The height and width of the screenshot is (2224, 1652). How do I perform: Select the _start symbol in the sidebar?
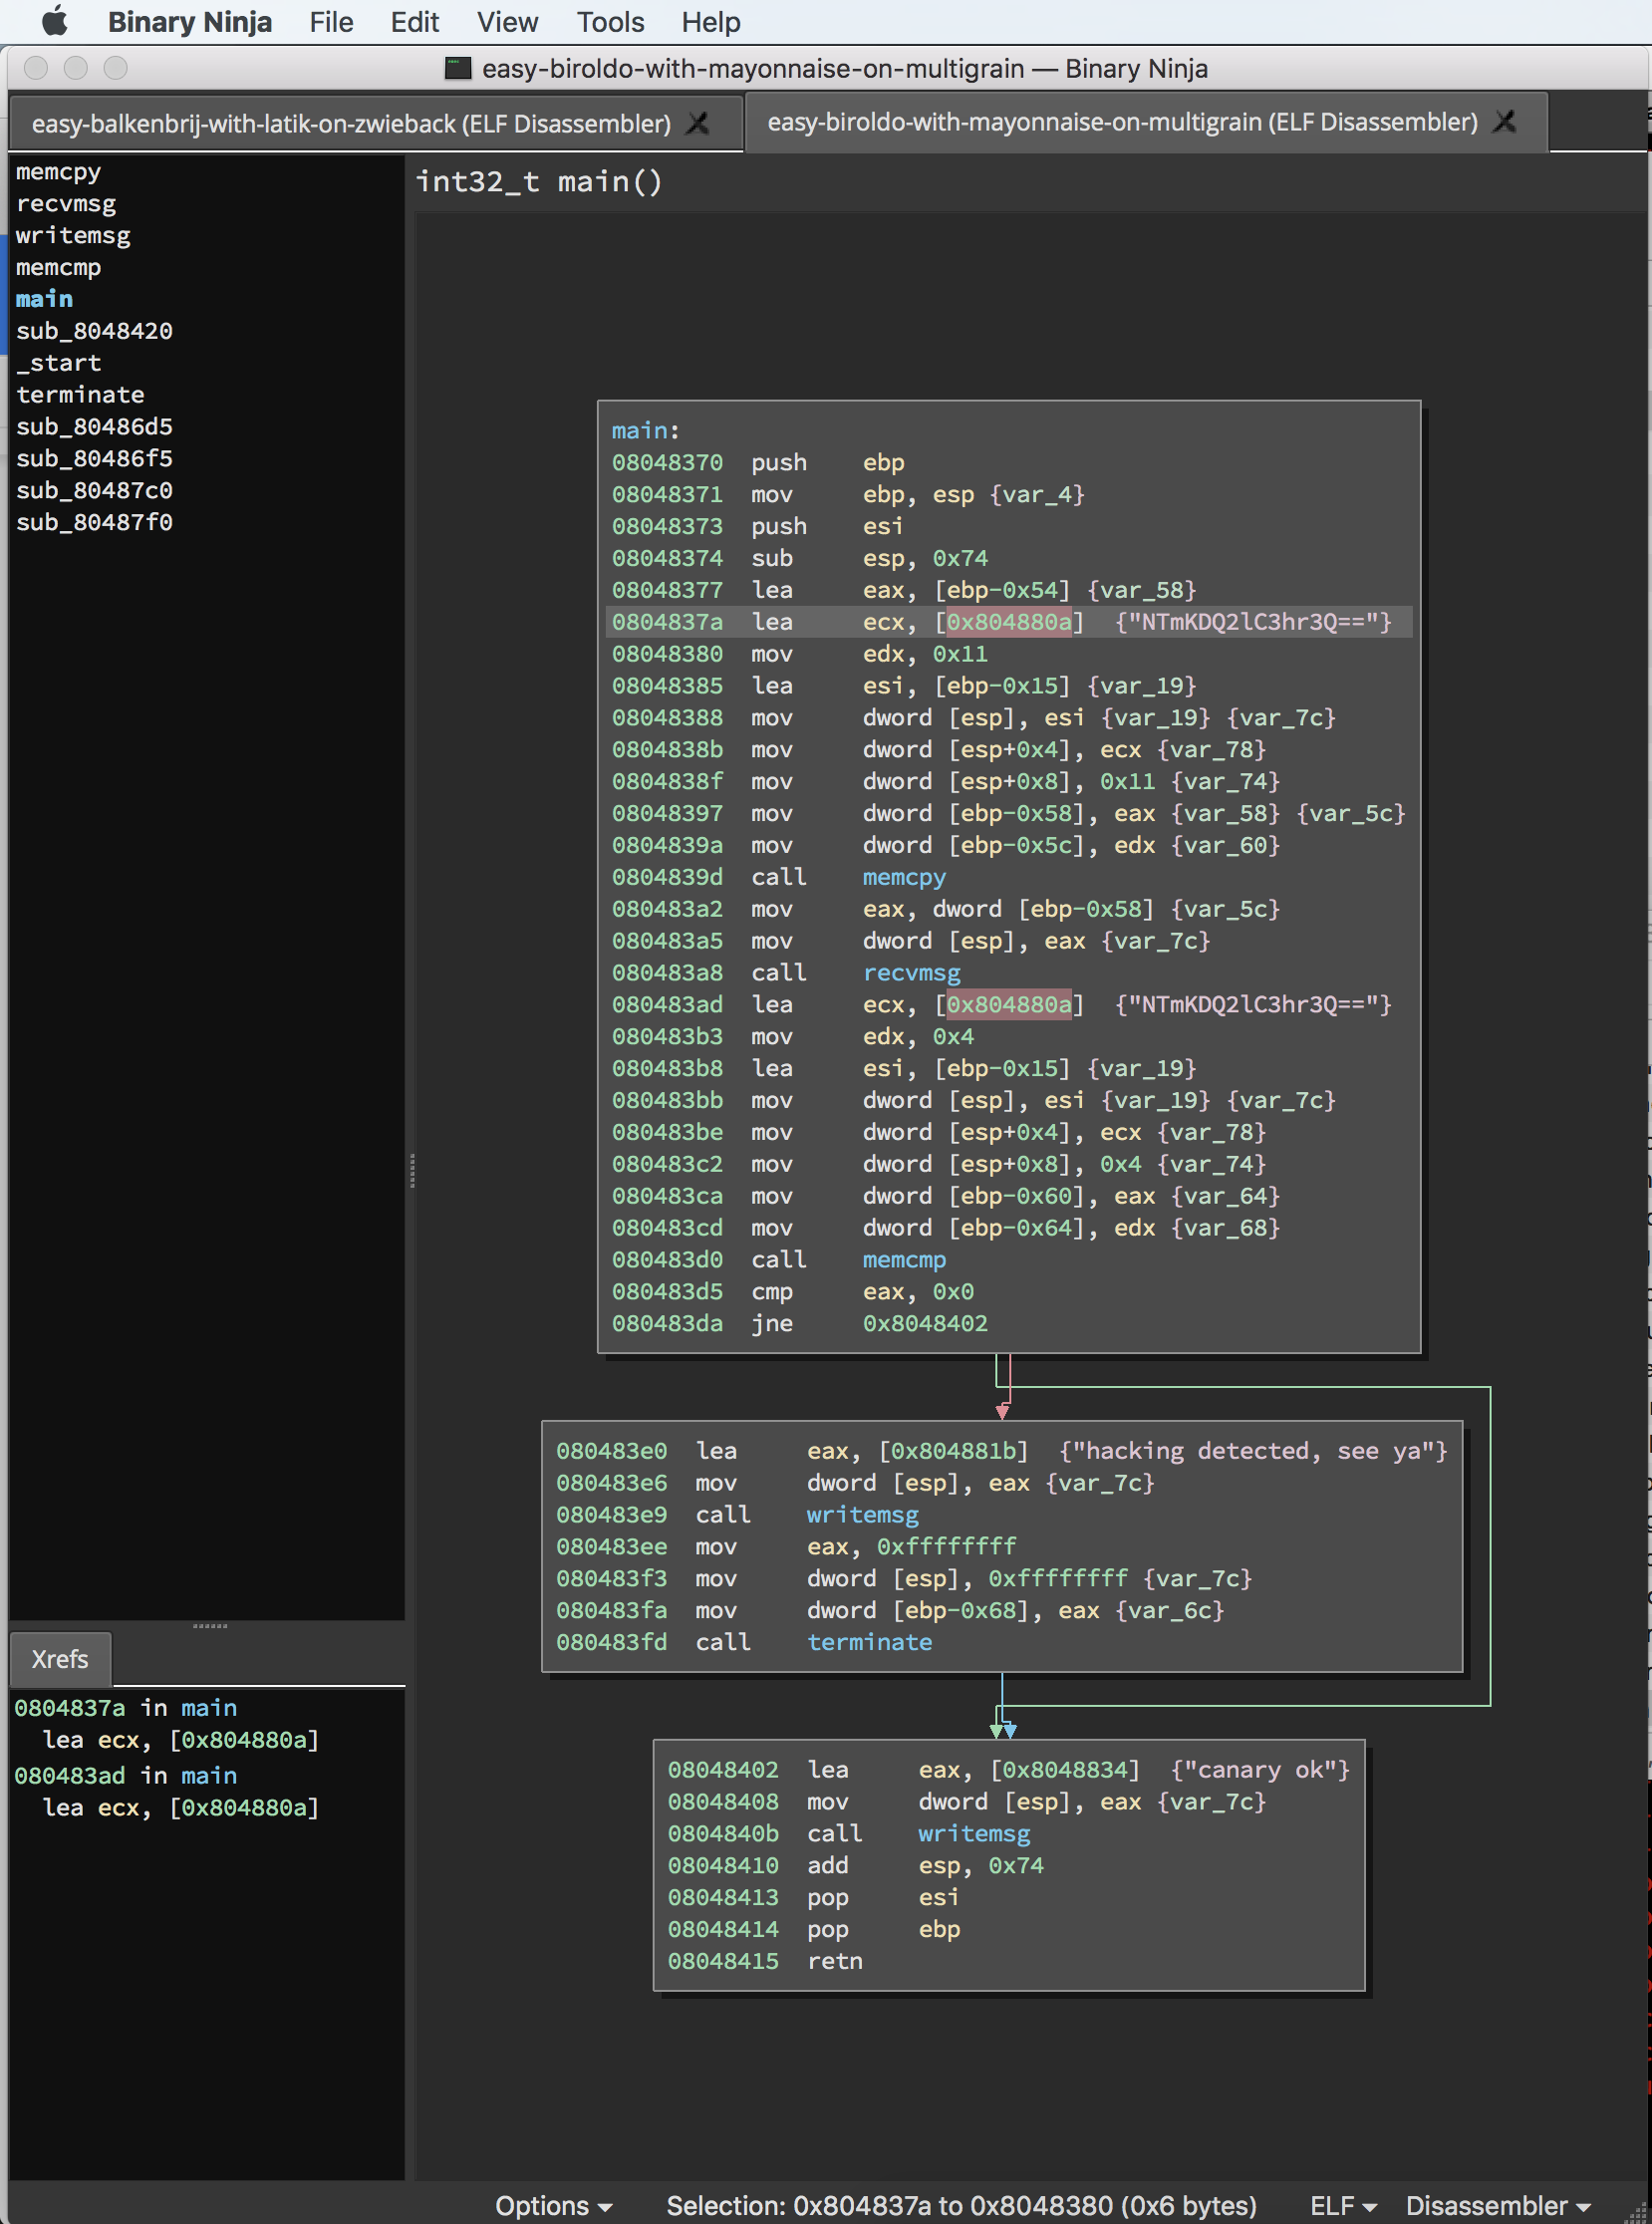(x=57, y=362)
